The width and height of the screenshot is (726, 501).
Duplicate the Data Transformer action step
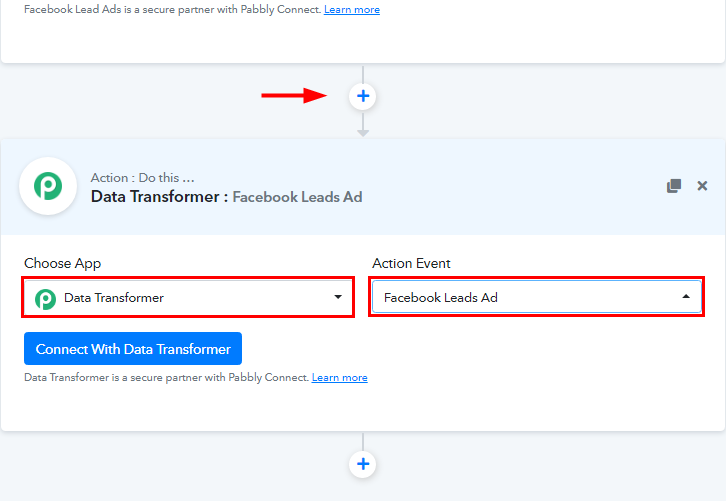pos(674,186)
